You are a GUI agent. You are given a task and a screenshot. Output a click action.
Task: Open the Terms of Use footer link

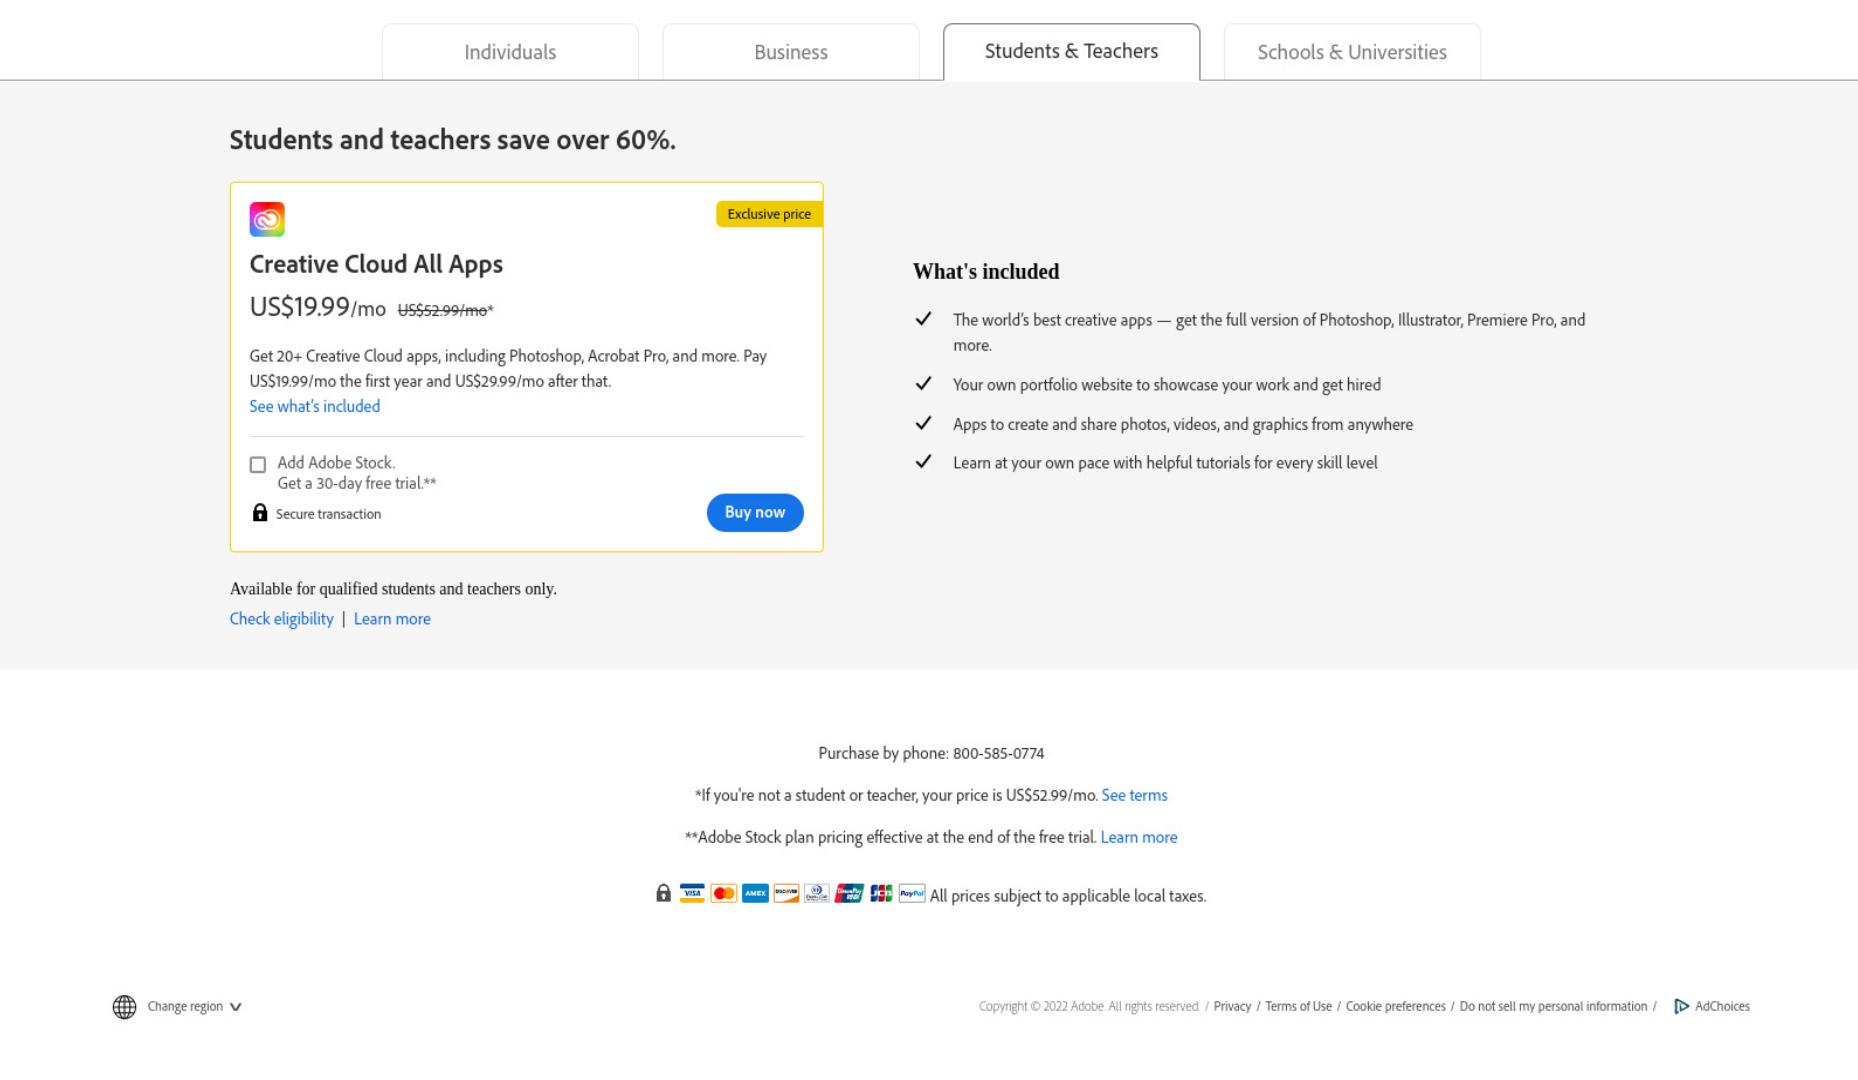(x=1298, y=1006)
